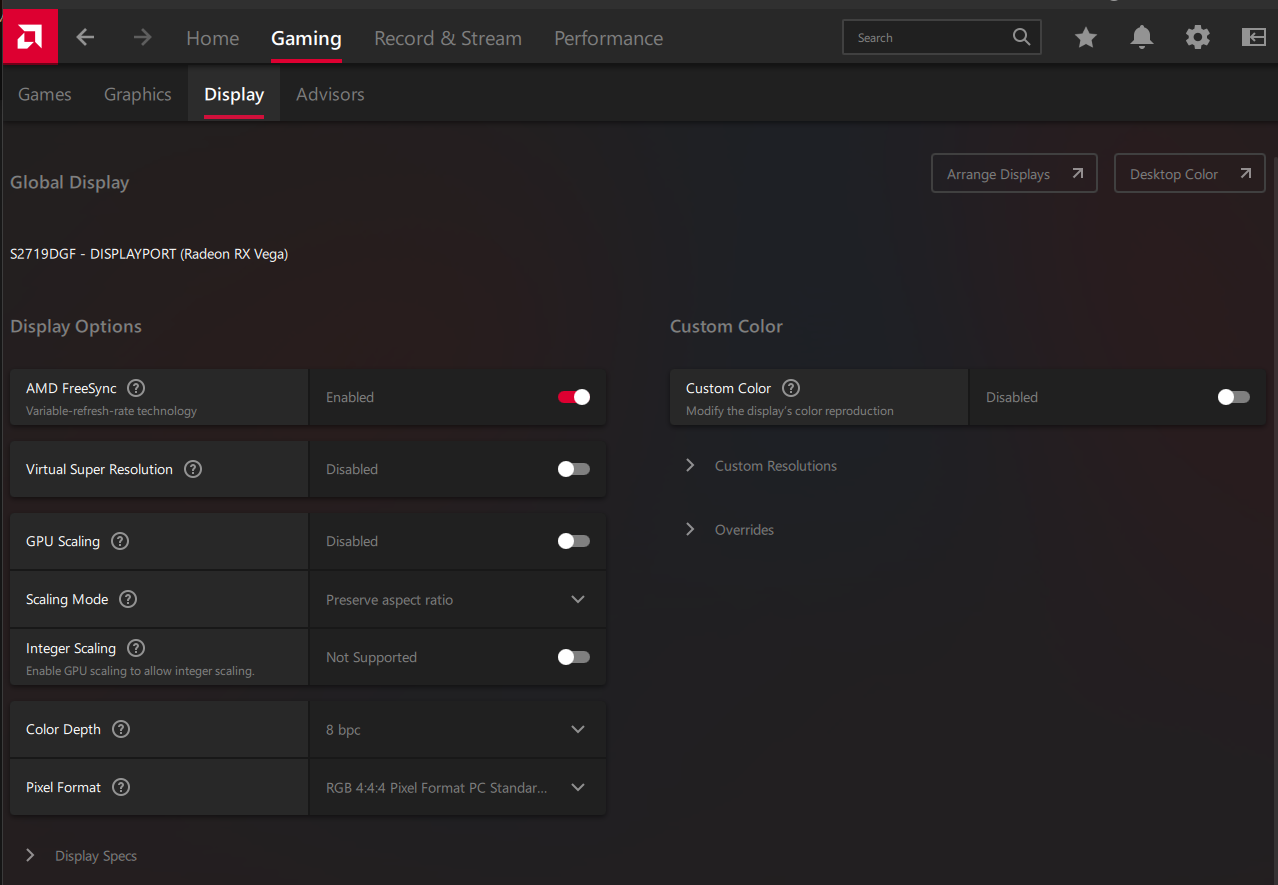1278x885 pixels.
Task: Open the Scaling Mode dropdown
Action: click(x=458, y=599)
